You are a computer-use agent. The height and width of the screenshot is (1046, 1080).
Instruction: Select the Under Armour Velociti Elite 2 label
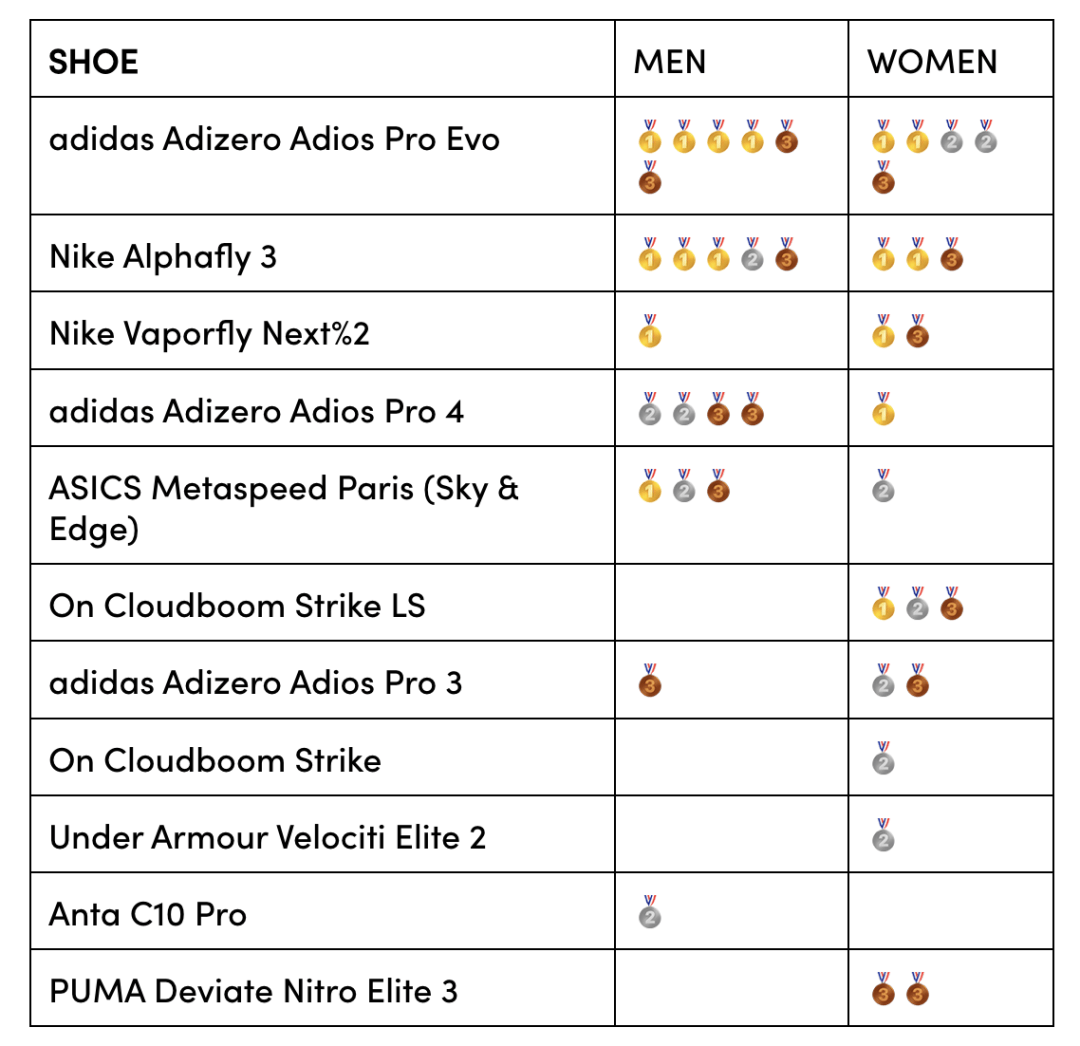(x=268, y=837)
